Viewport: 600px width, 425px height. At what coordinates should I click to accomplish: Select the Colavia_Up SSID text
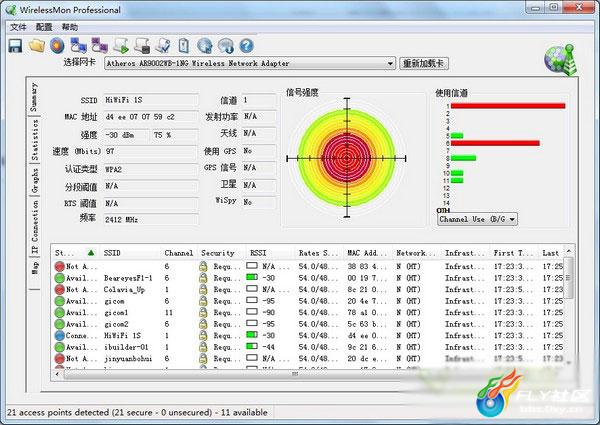click(124, 290)
